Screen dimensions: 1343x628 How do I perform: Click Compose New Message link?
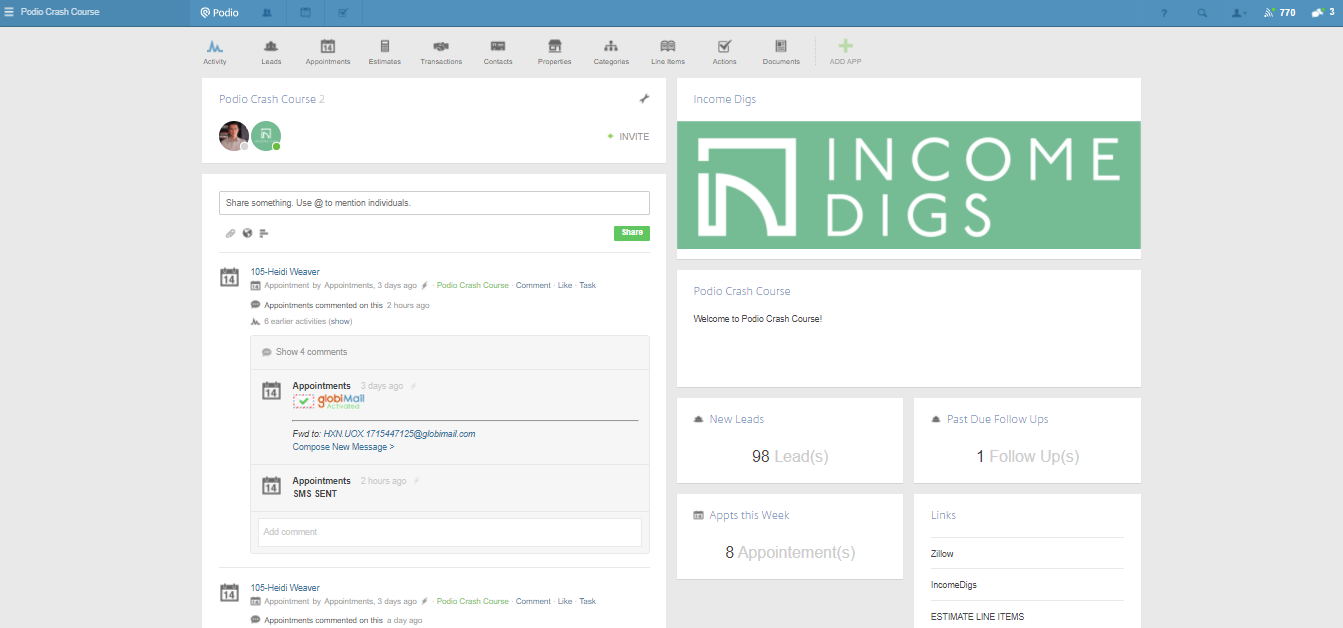pos(343,447)
